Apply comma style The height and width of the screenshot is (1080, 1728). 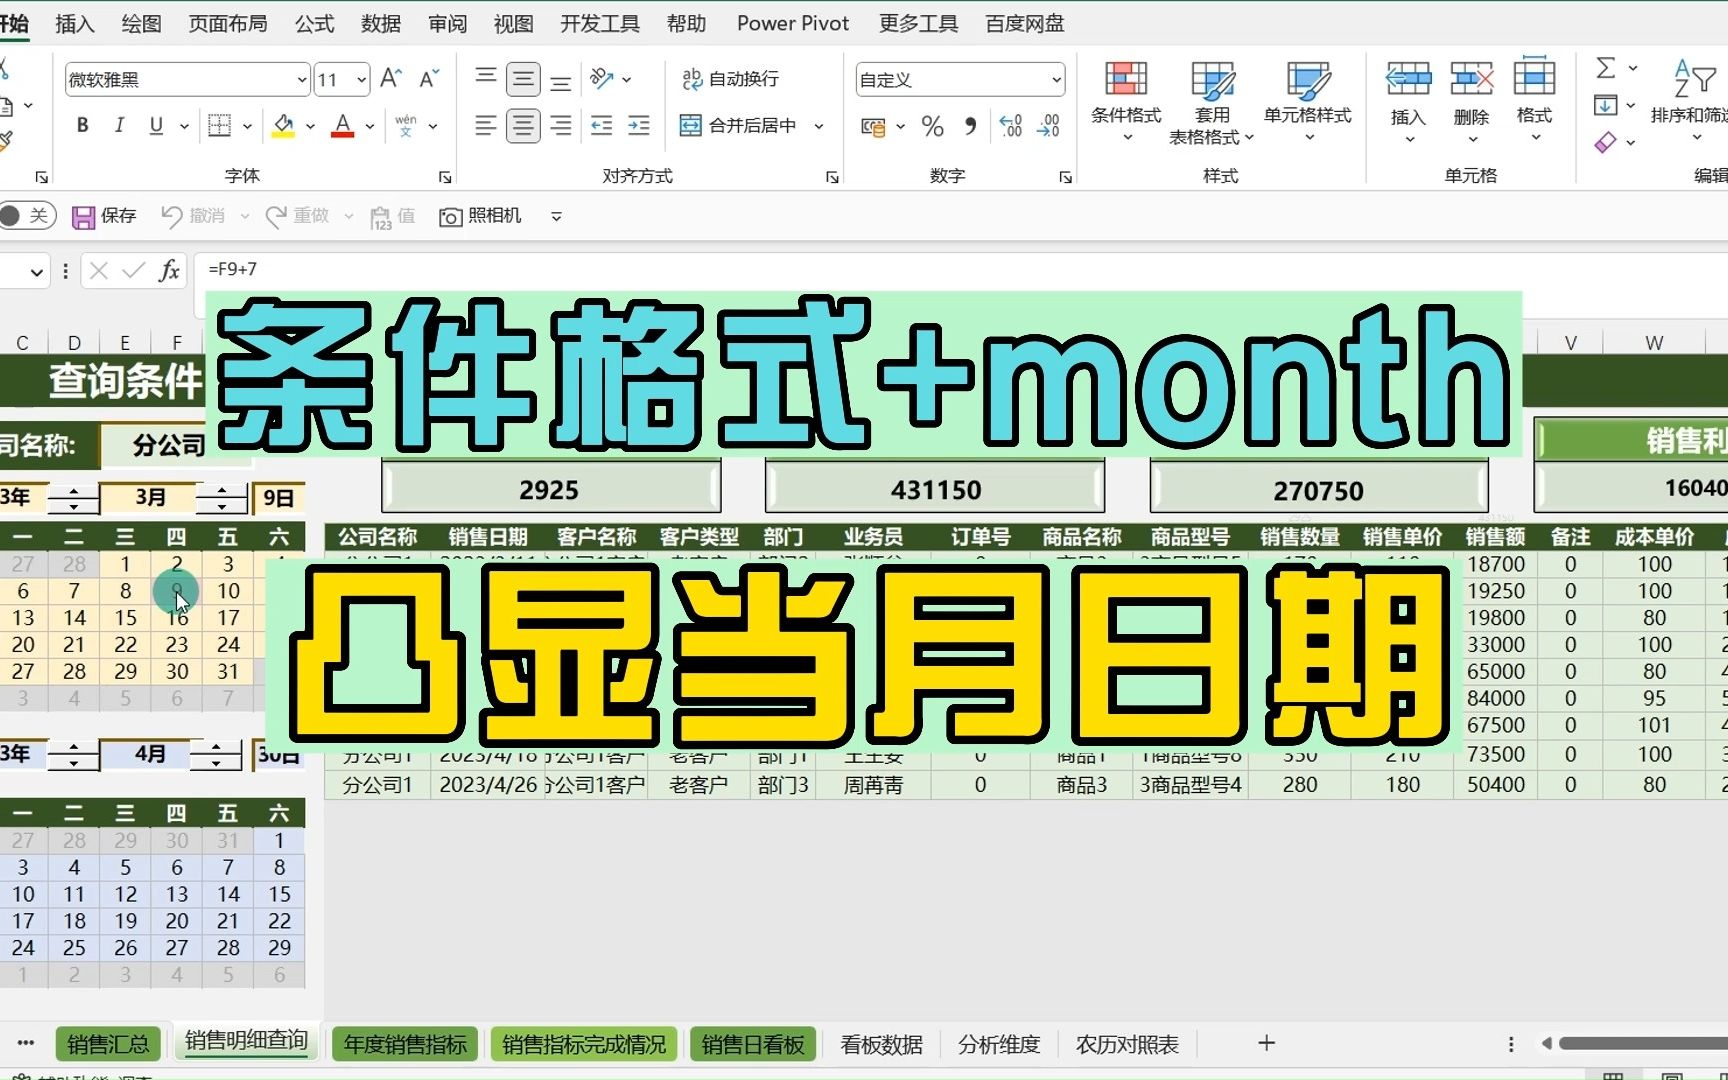coord(970,127)
